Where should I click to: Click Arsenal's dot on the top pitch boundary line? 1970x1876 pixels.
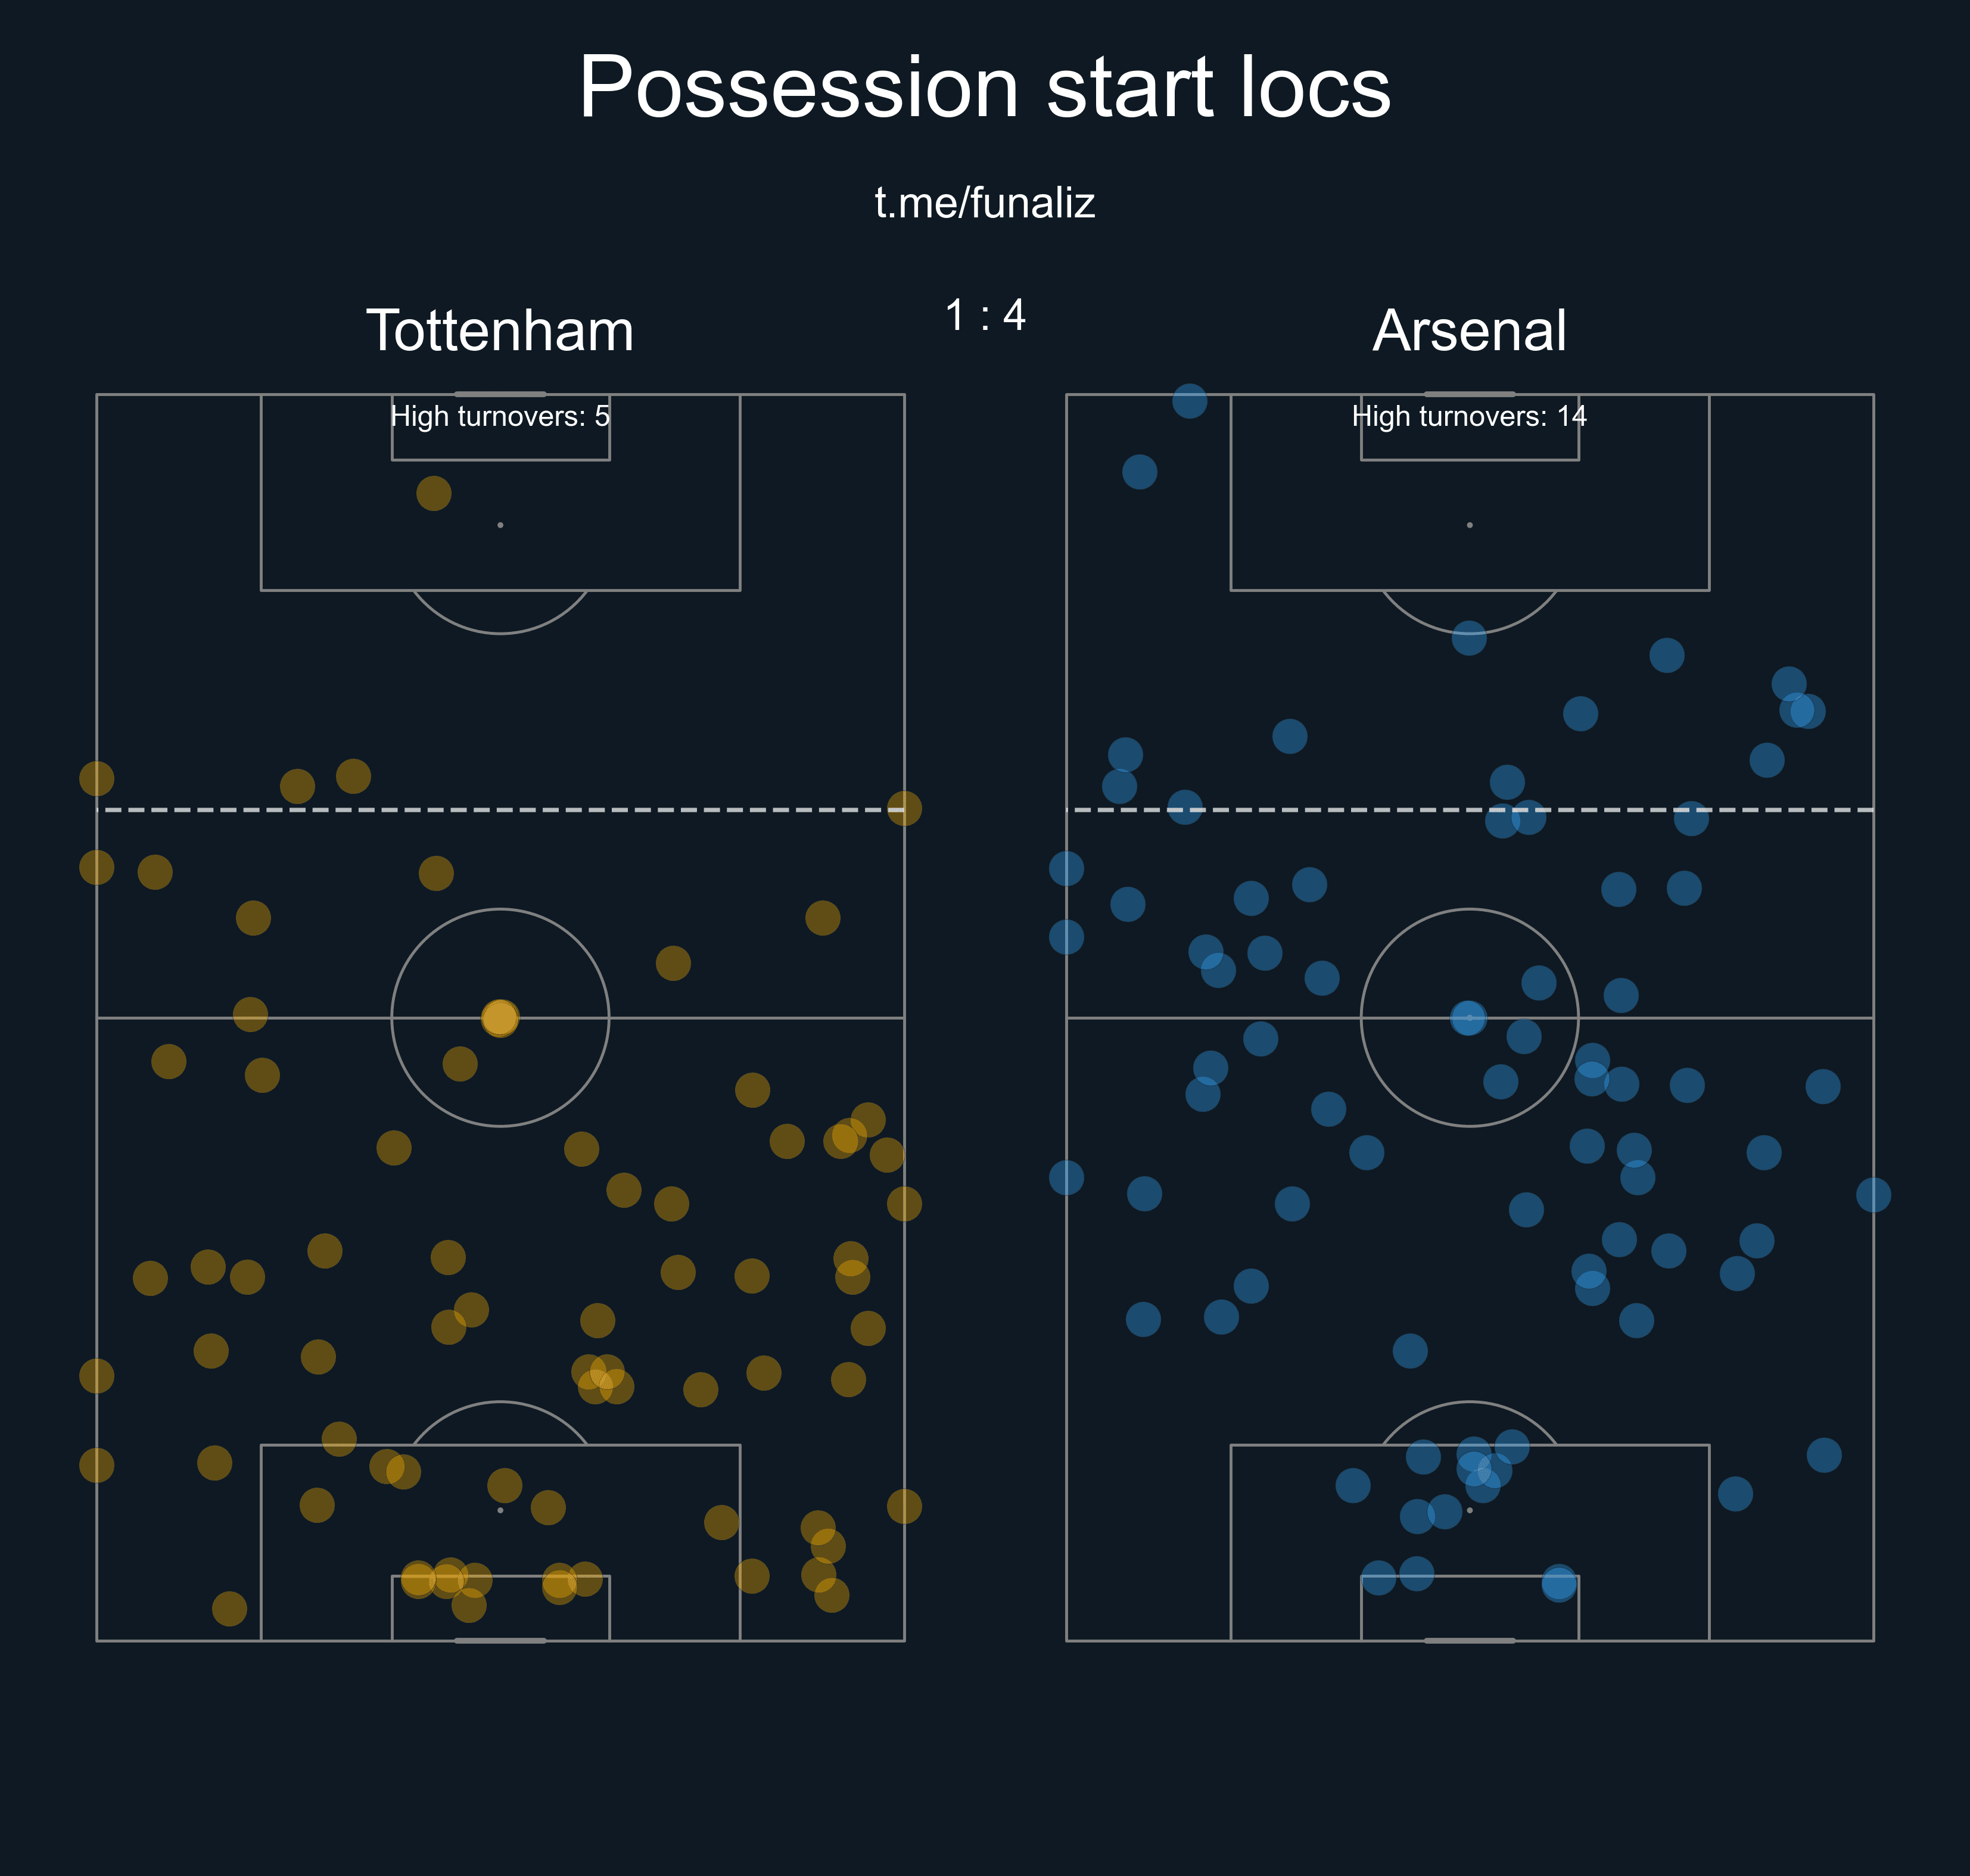[x=1190, y=401]
